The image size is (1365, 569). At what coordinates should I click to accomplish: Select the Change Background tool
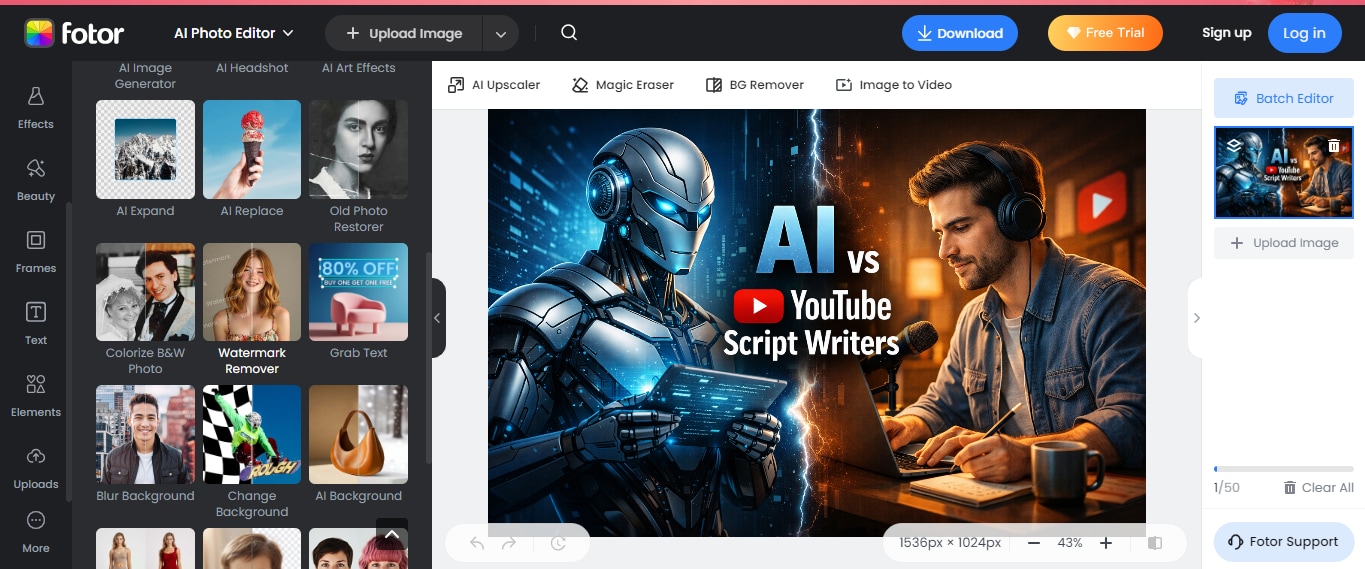[x=252, y=452]
